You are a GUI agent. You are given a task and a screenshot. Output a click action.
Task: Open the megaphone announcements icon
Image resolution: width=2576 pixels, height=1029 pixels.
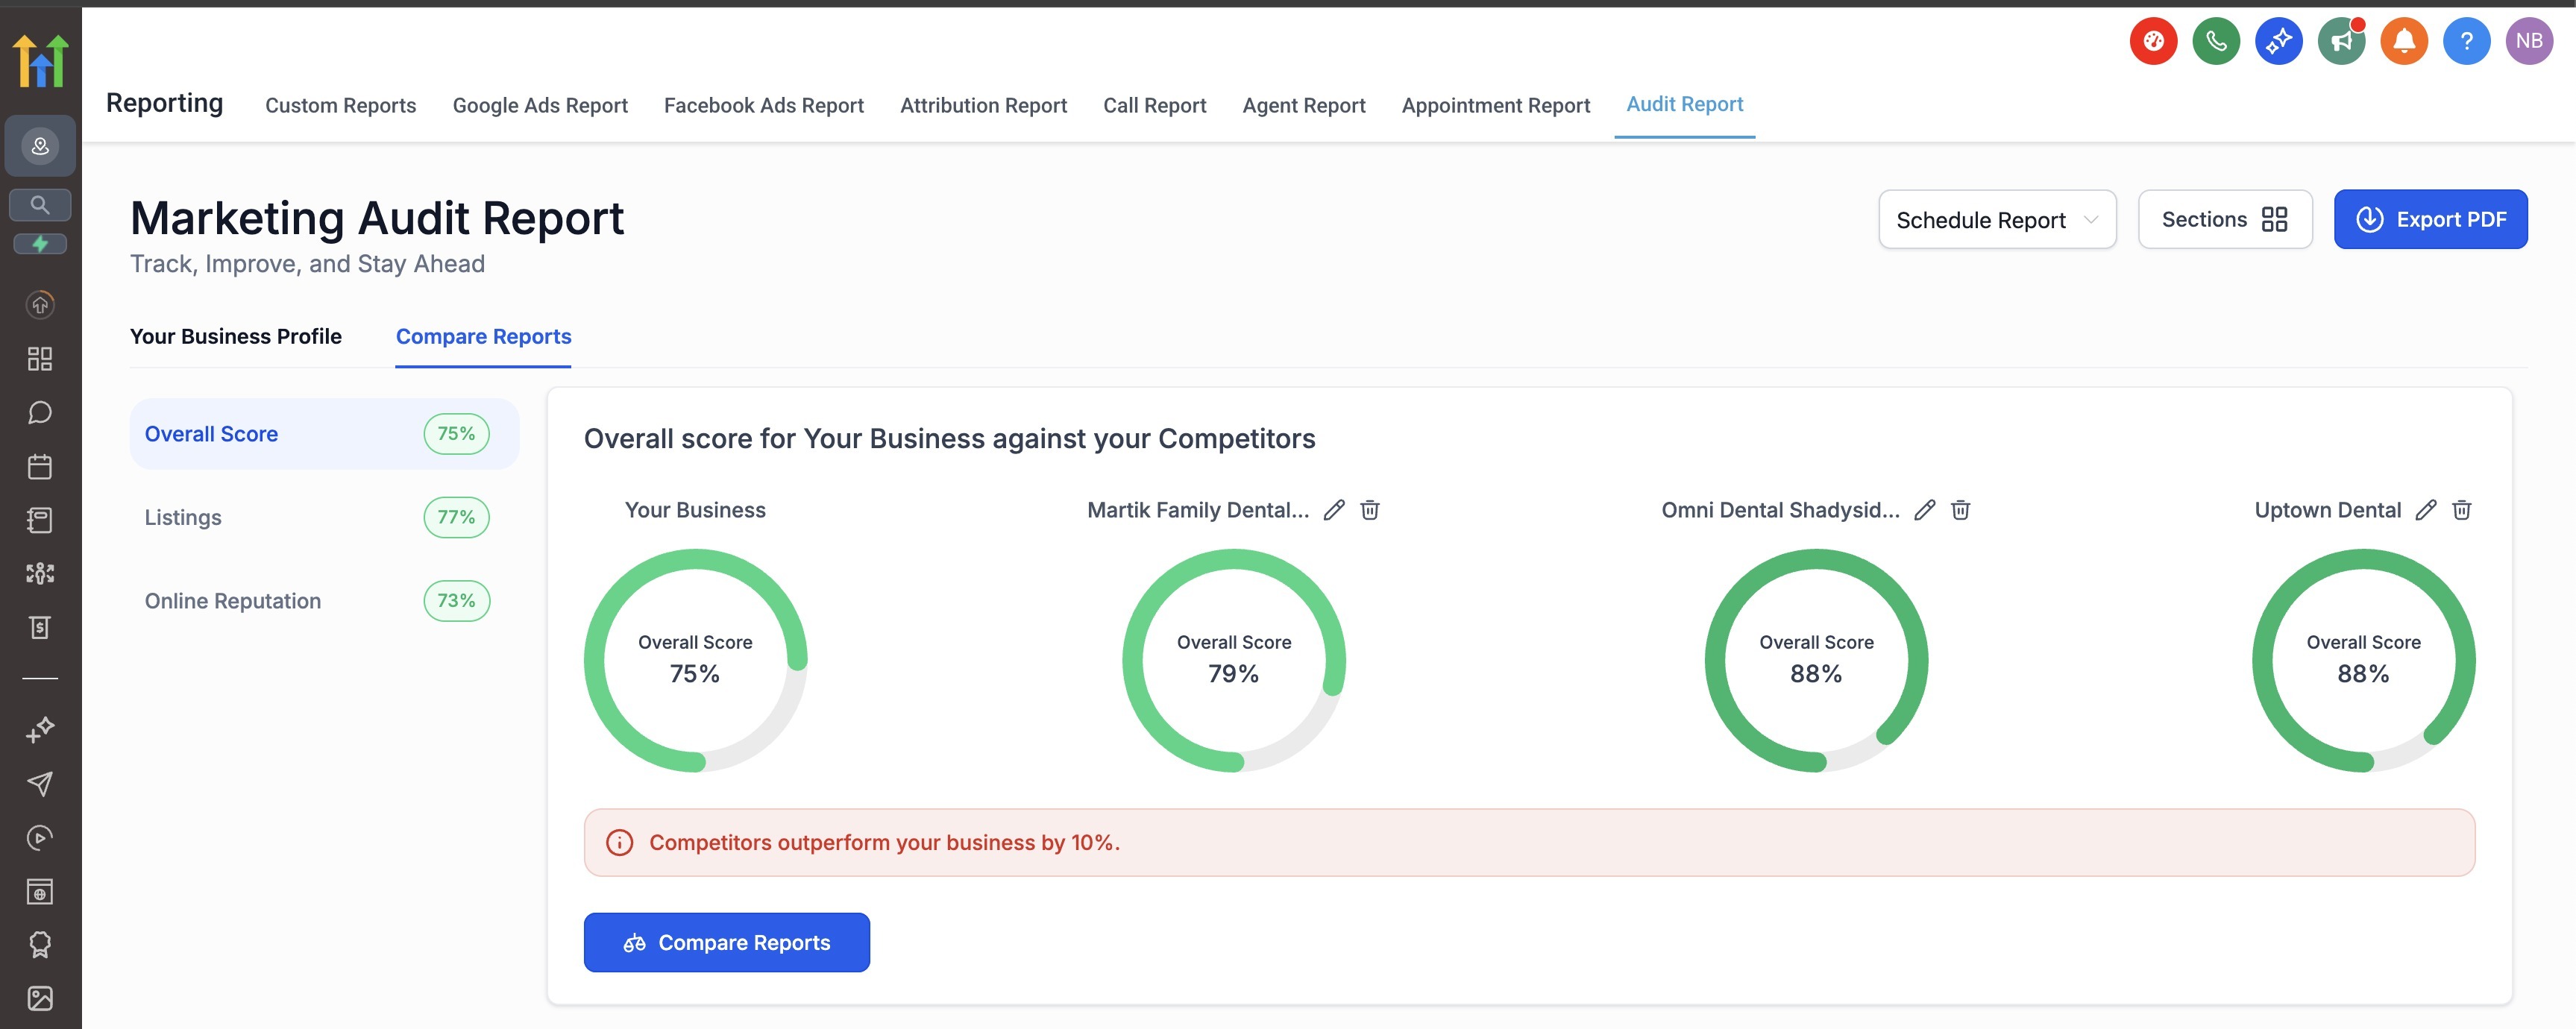tap(2341, 41)
